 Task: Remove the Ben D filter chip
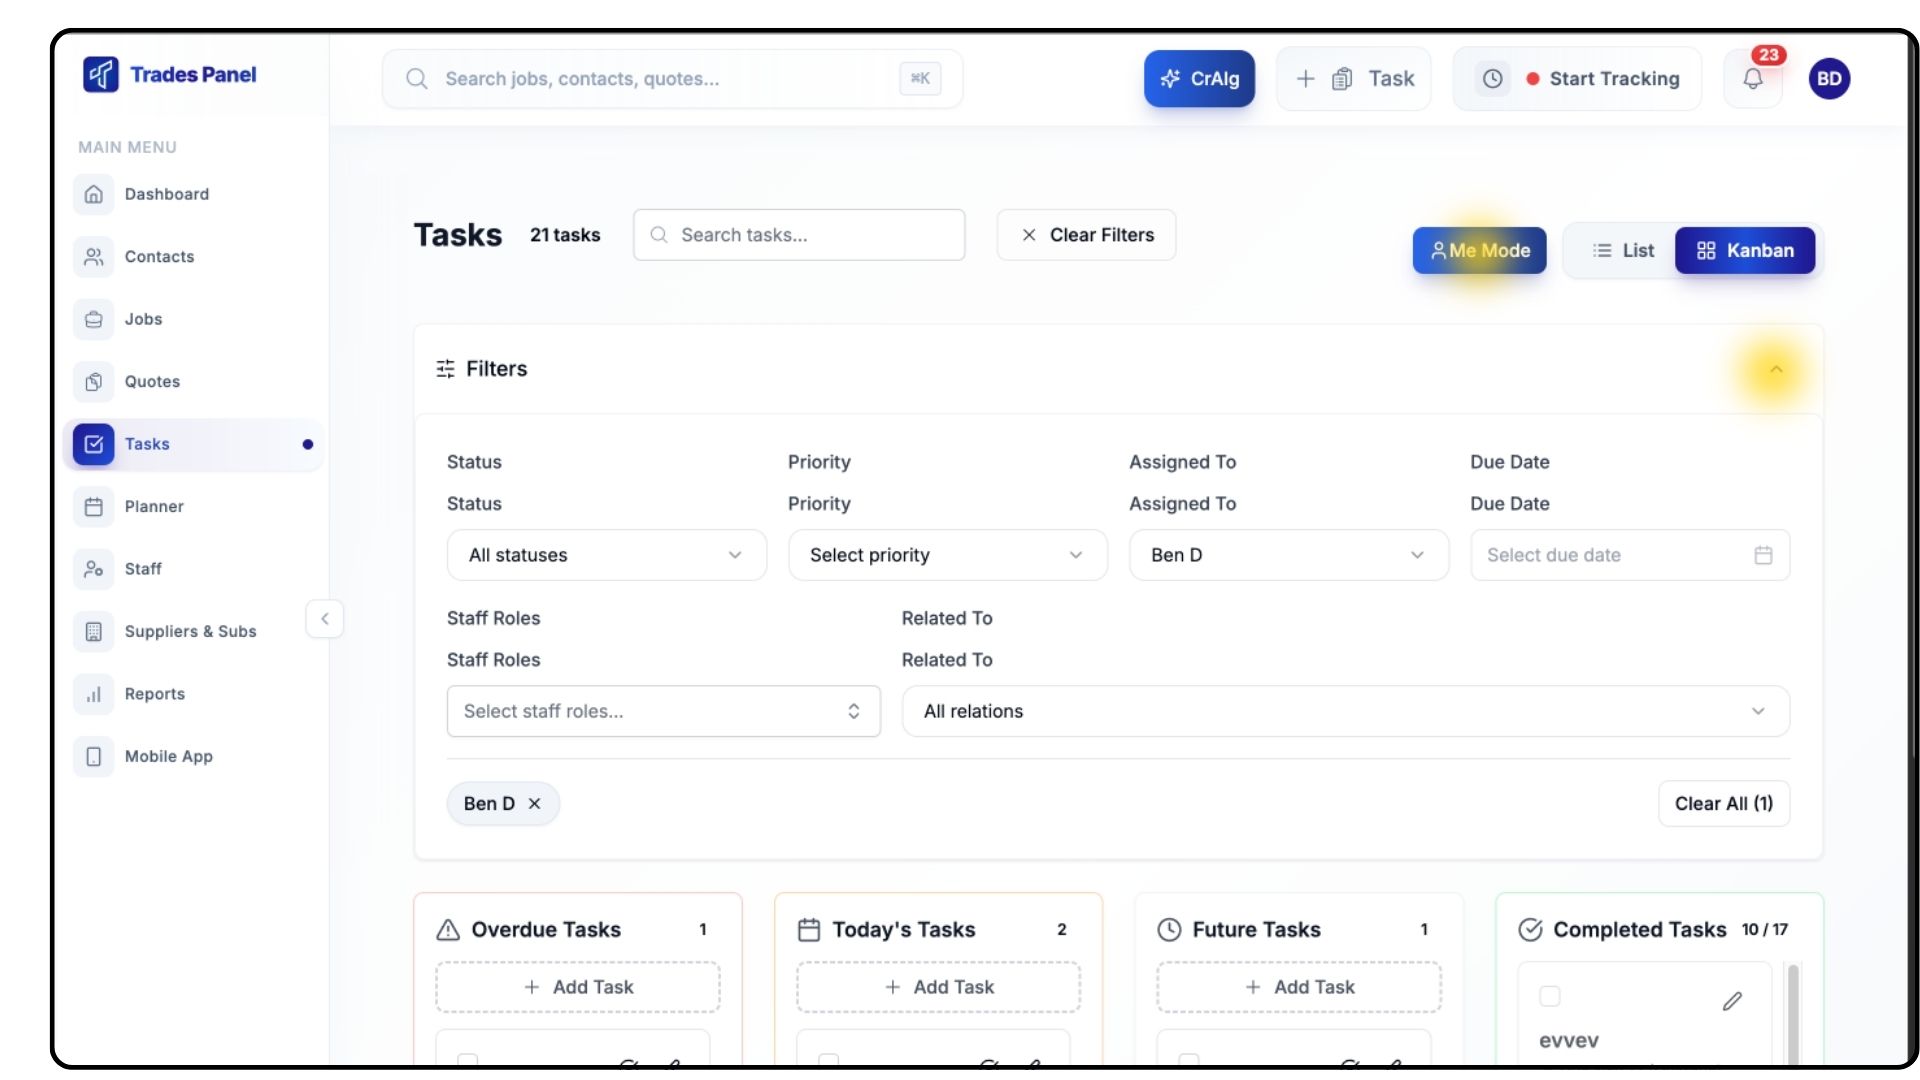[x=535, y=804]
